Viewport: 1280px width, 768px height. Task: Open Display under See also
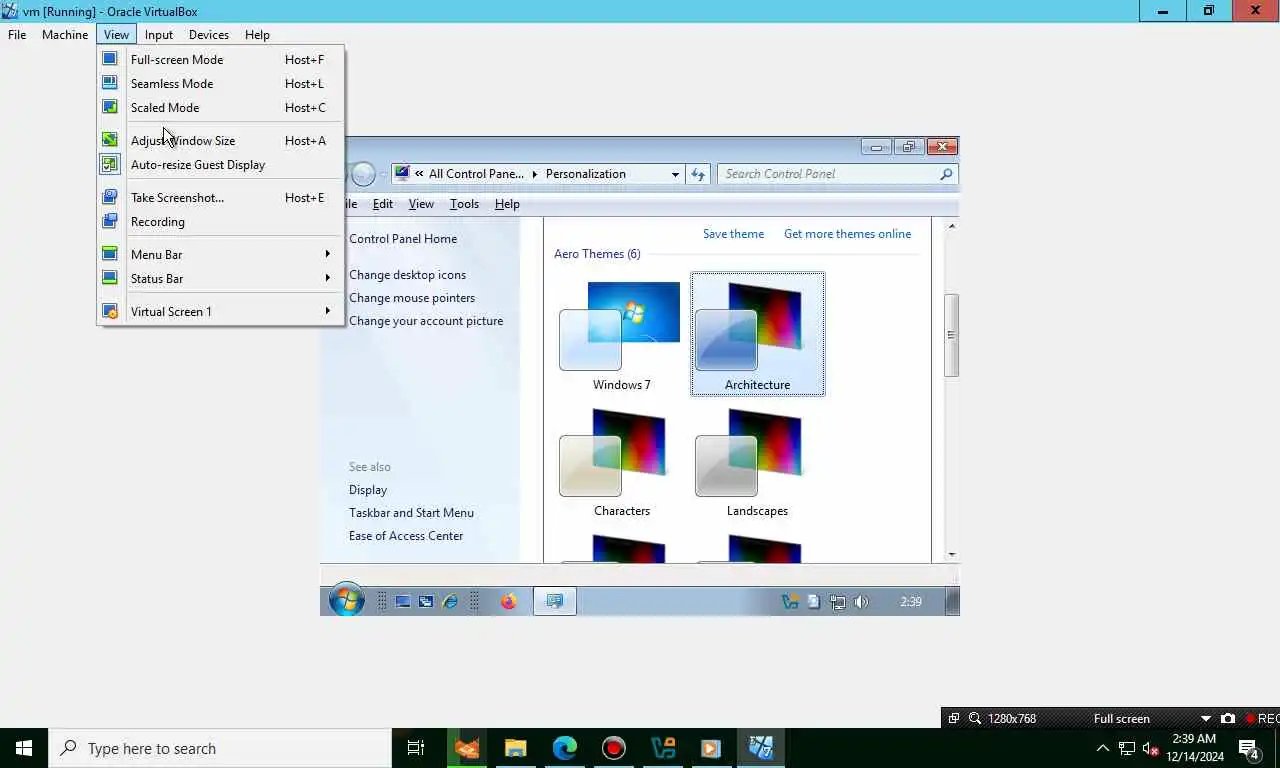368,489
